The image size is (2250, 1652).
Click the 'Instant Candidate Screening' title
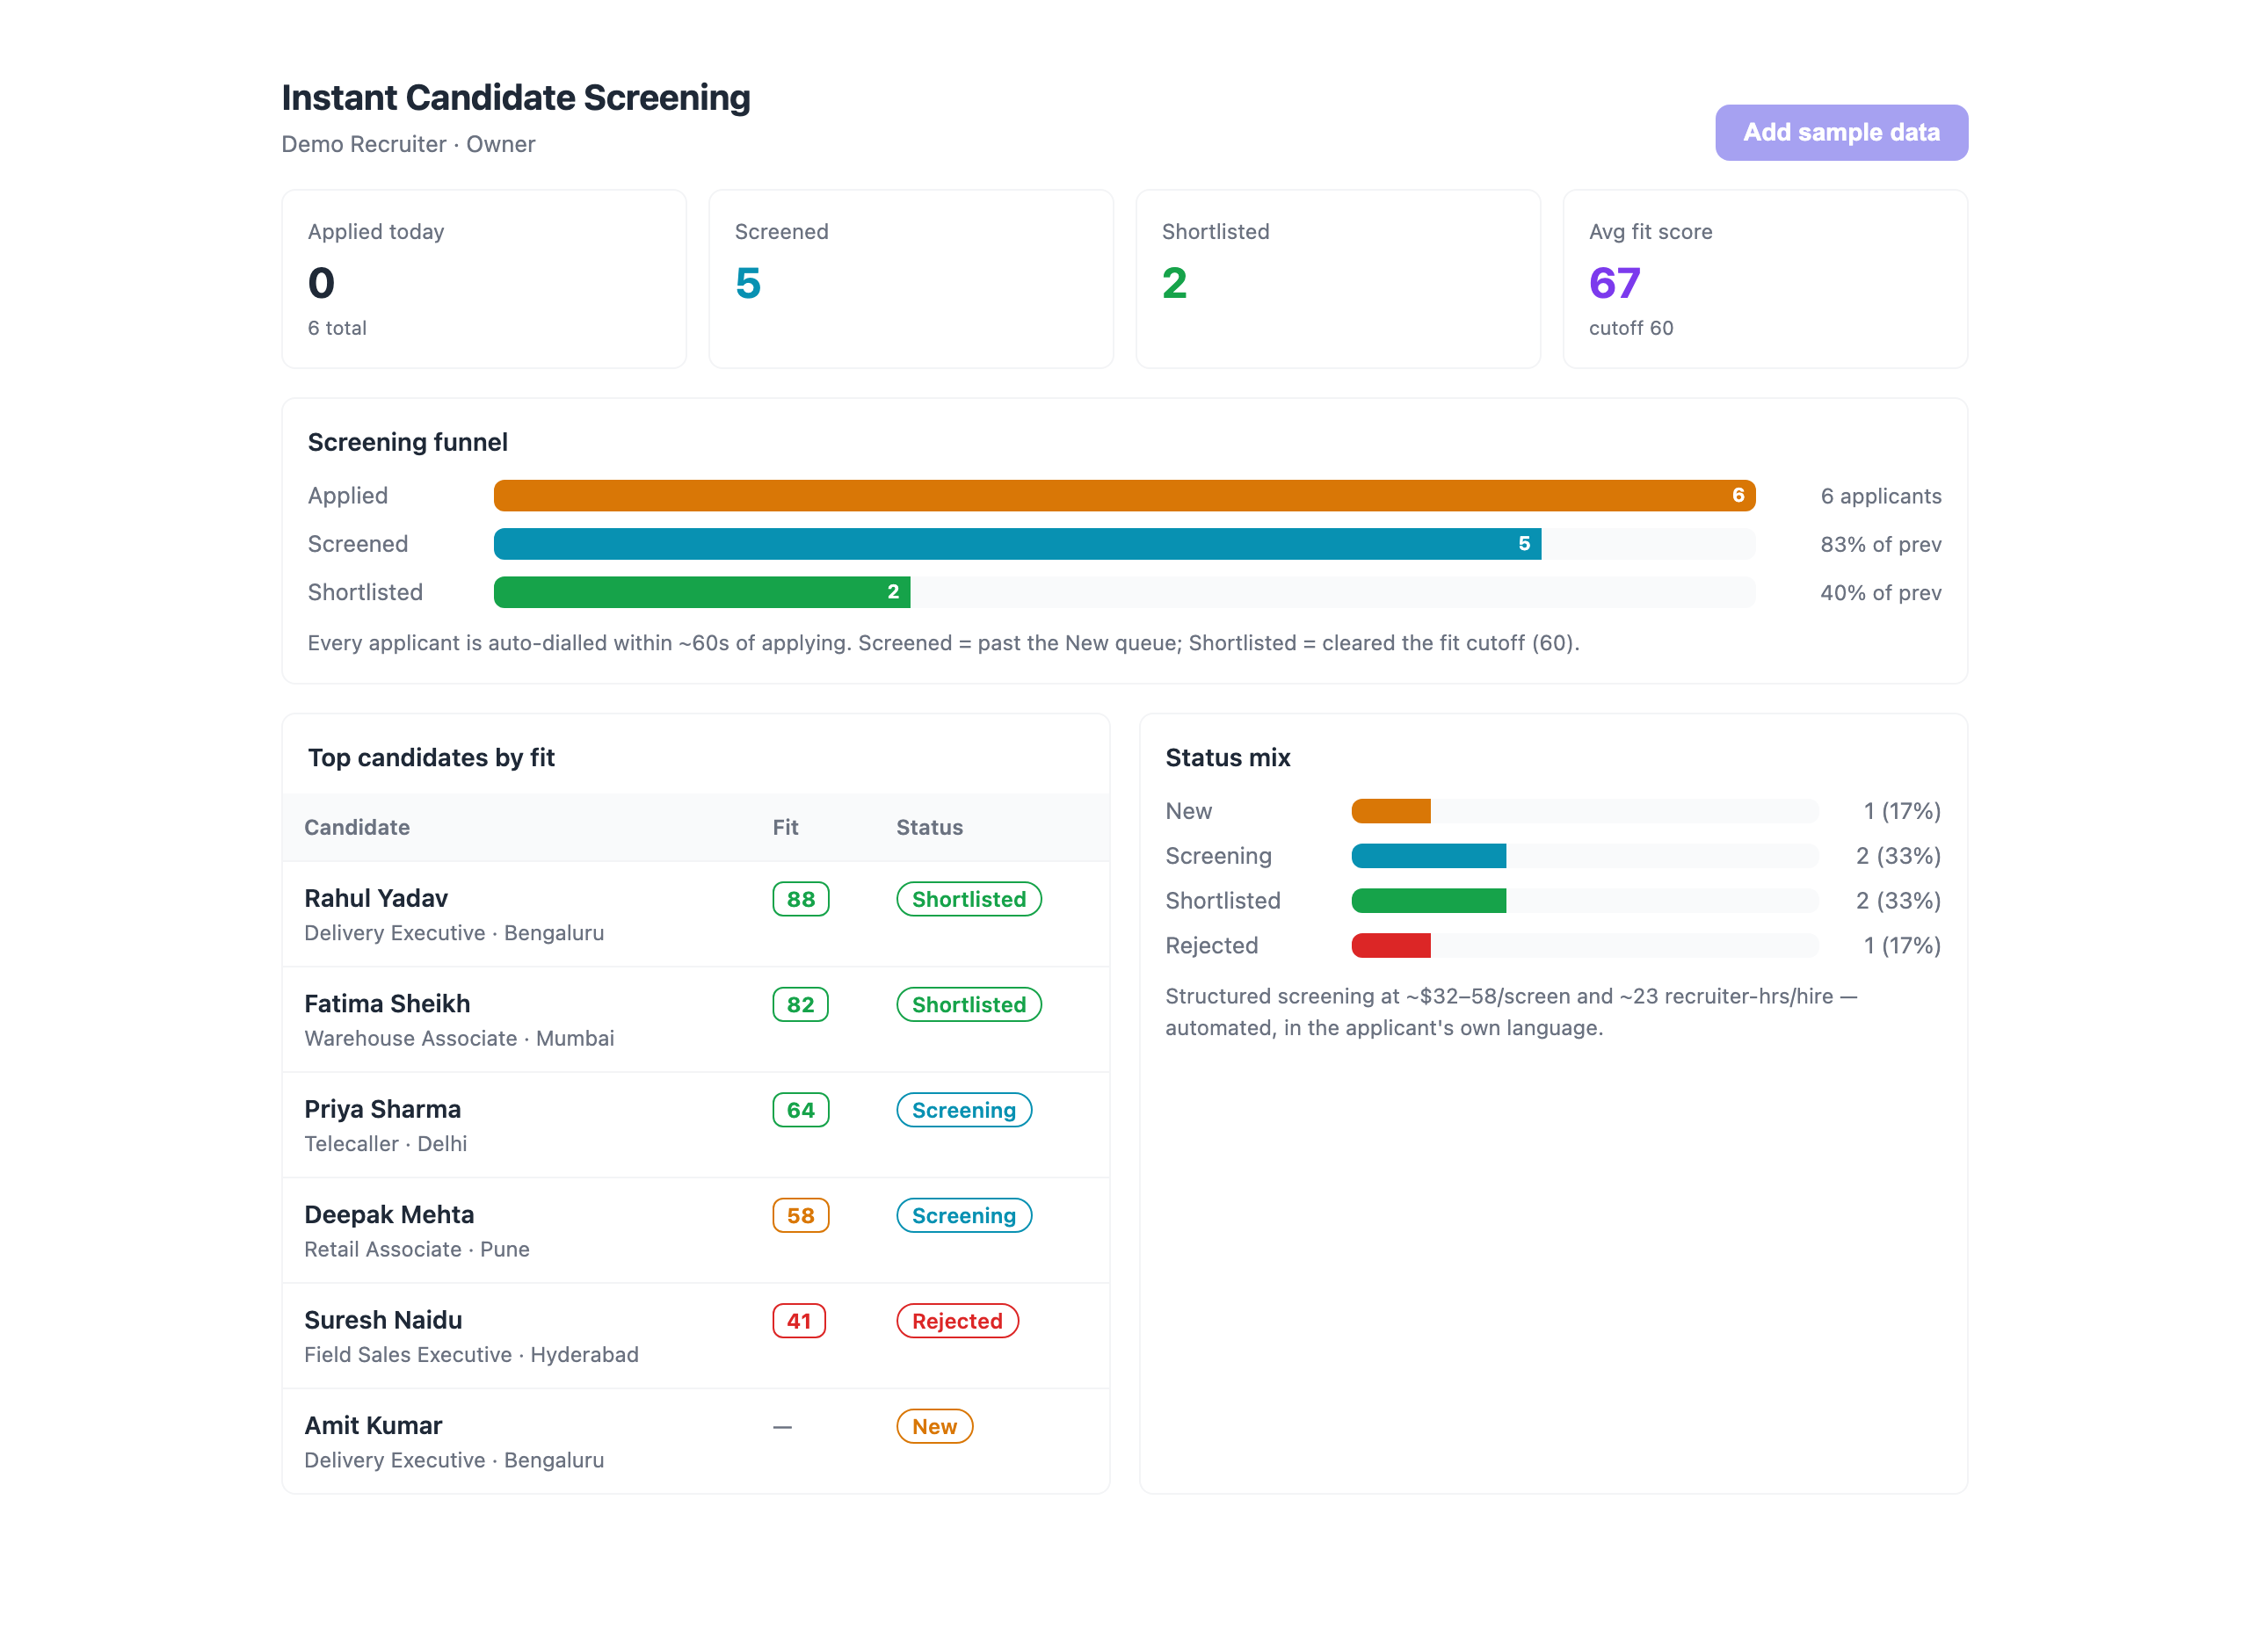coord(516,98)
